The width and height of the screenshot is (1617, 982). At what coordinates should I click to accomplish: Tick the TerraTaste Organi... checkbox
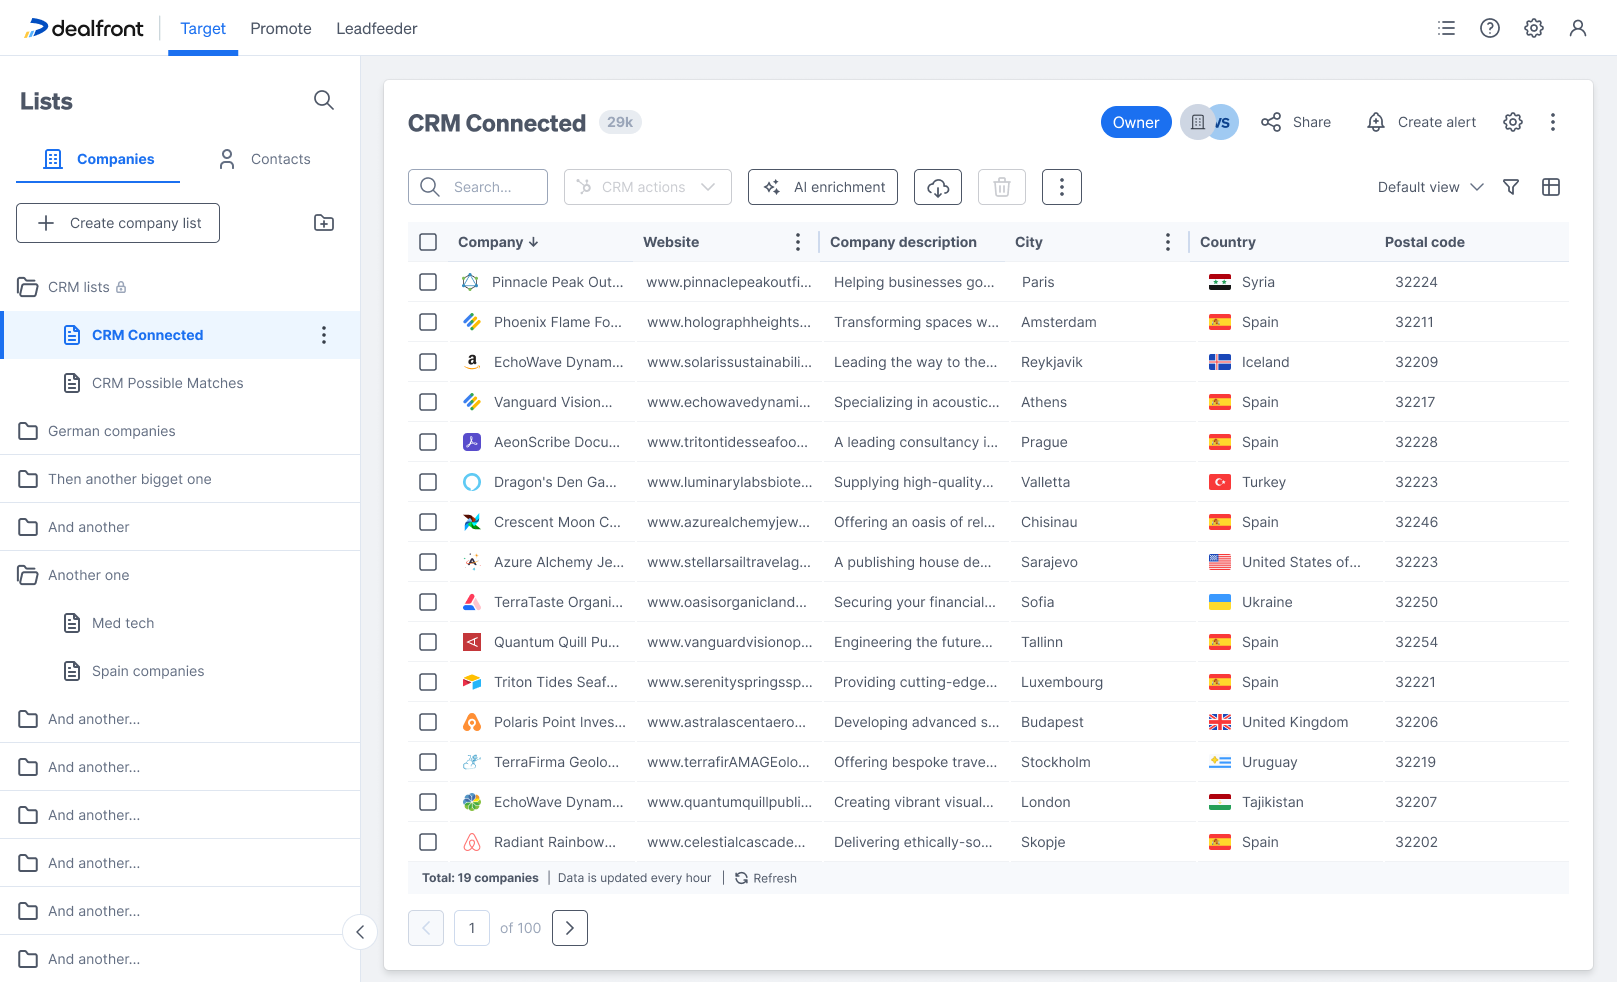[x=428, y=602]
